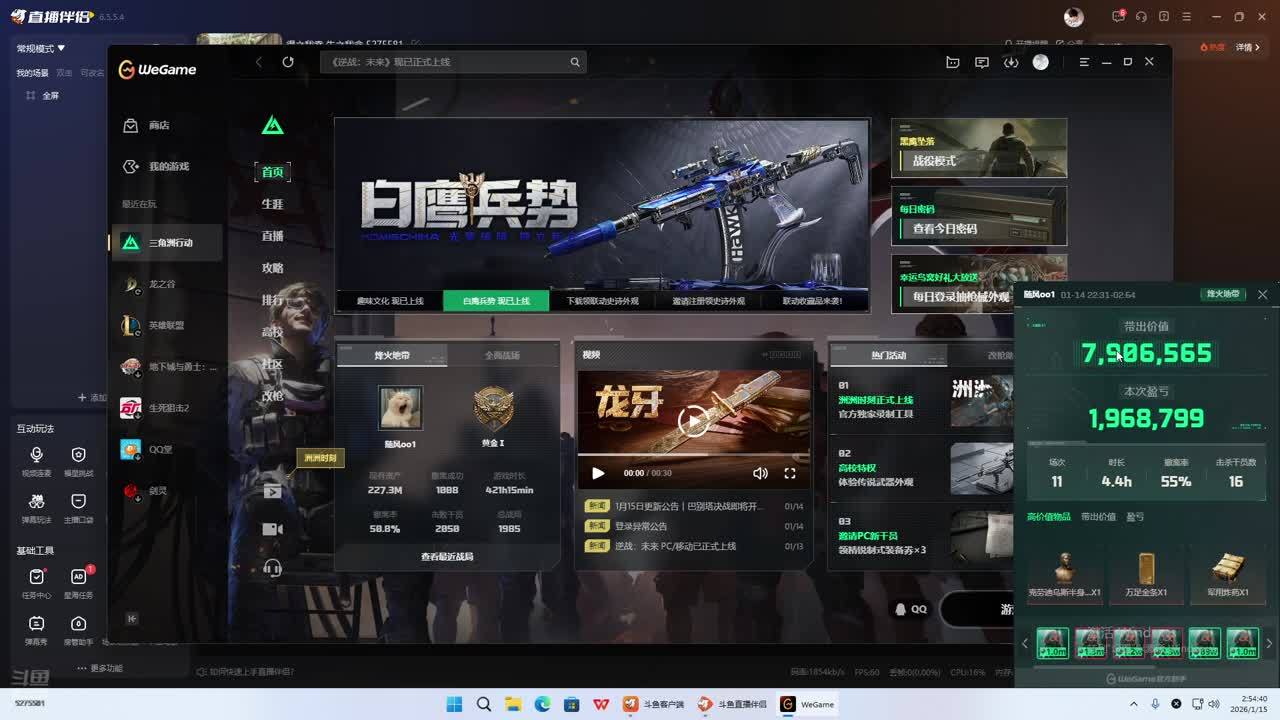Open 任务中心 icon in basic tools
Viewport: 1280px width, 720px height.
pos(37,577)
